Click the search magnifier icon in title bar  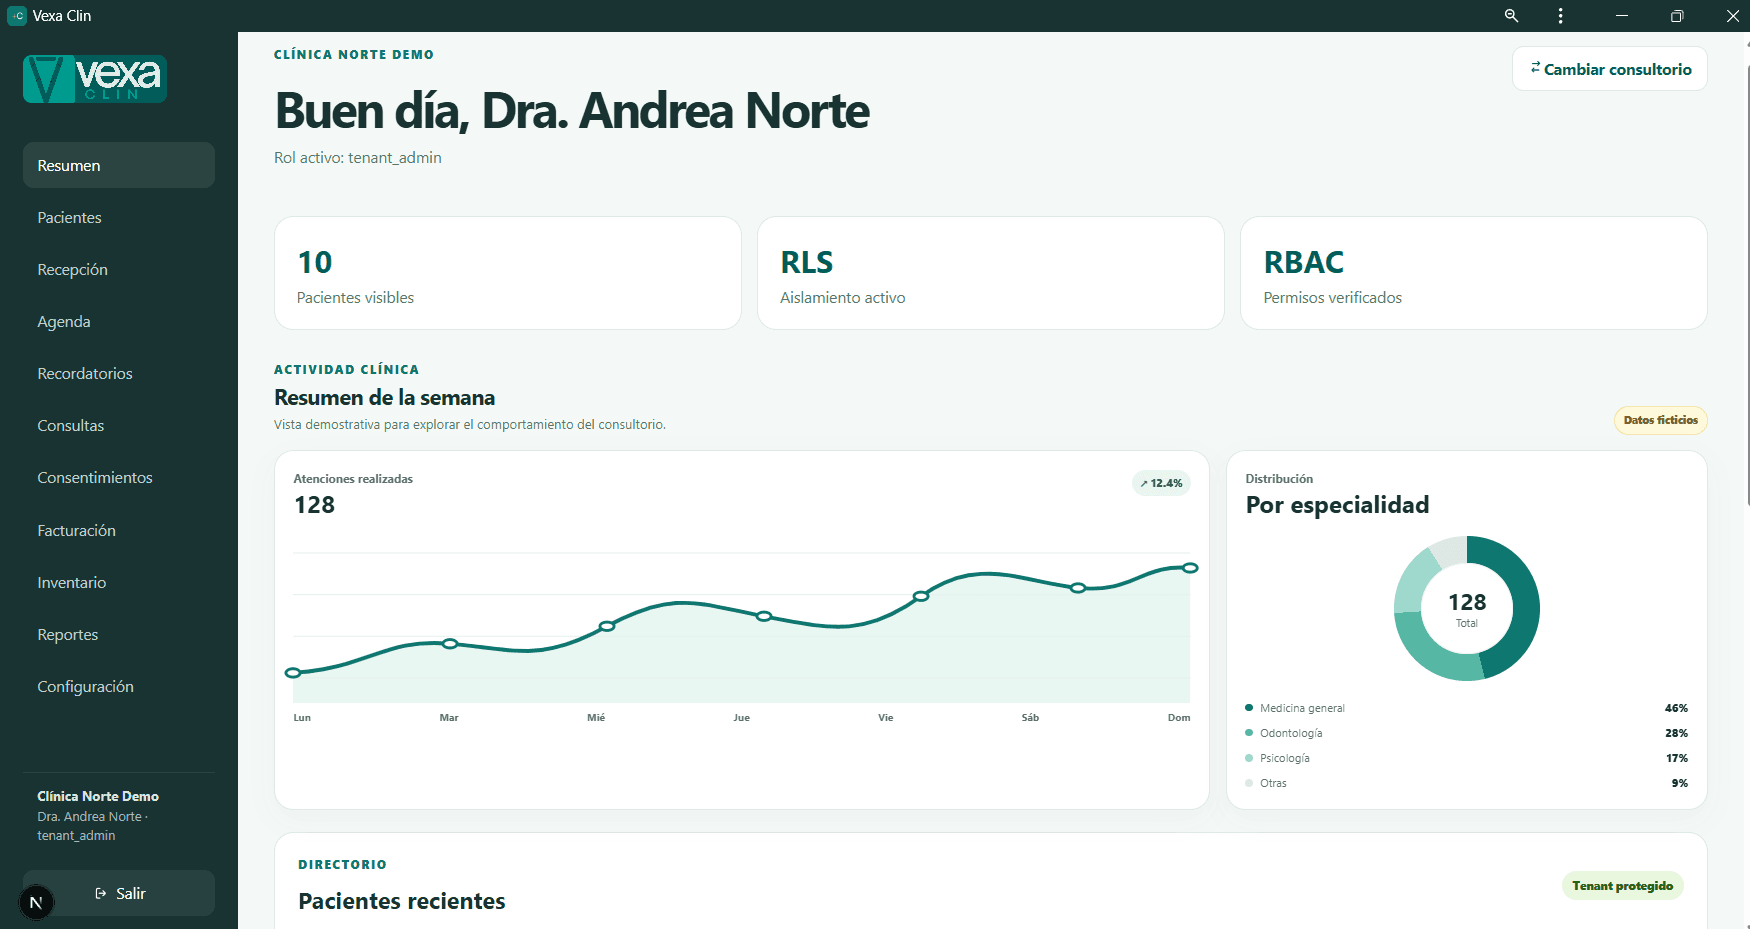[x=1511, y=16]
